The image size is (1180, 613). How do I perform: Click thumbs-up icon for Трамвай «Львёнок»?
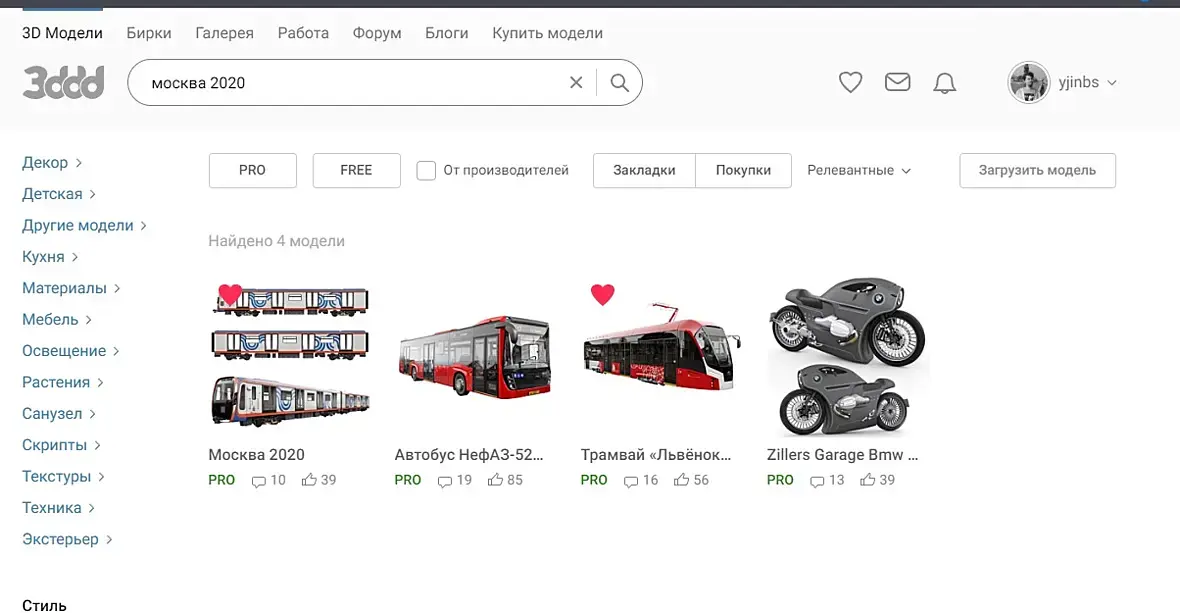click(x=681, y=480)
